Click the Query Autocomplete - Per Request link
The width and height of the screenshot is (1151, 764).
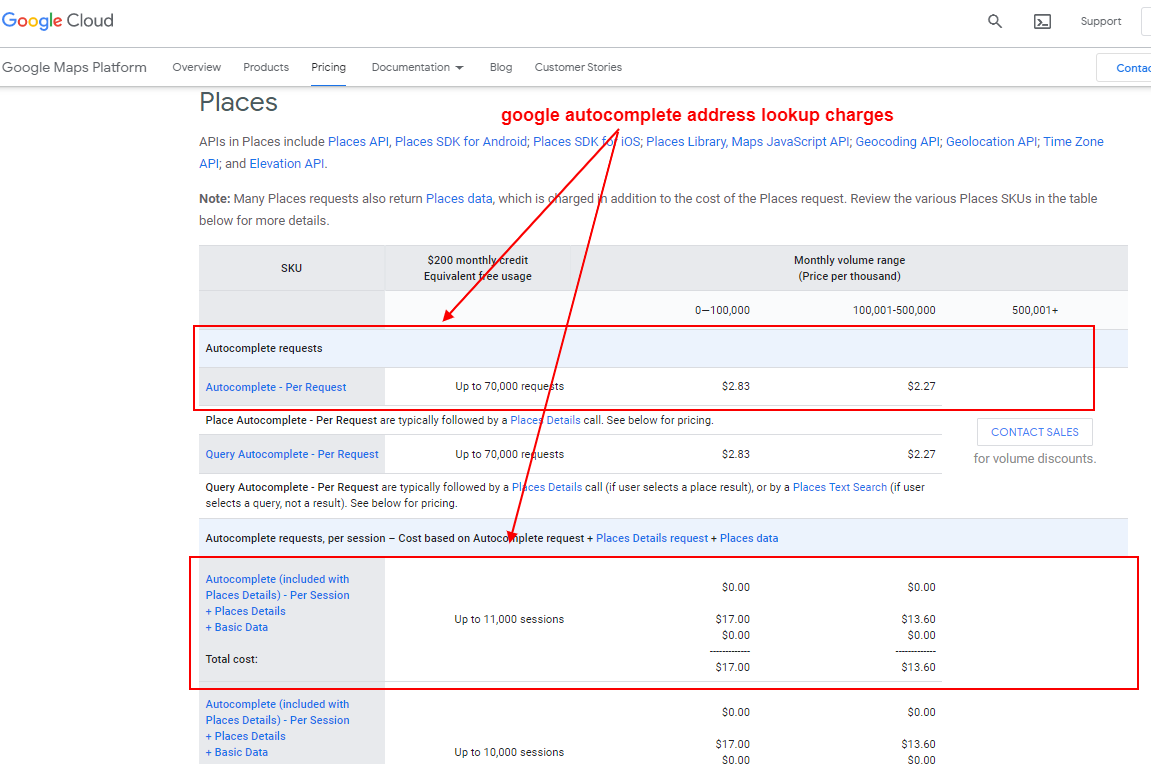click(x=292, y=453)
